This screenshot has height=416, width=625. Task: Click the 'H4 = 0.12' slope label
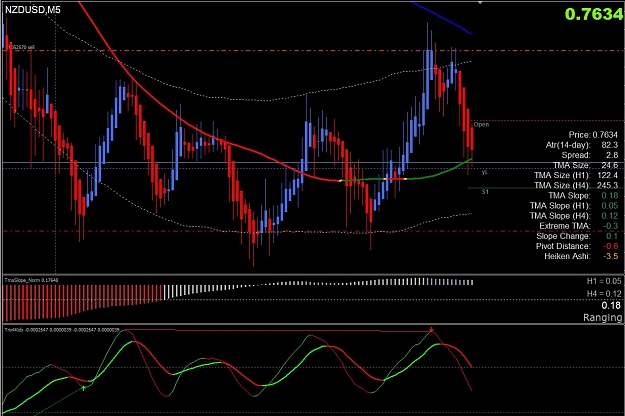[x=604, y=294]
